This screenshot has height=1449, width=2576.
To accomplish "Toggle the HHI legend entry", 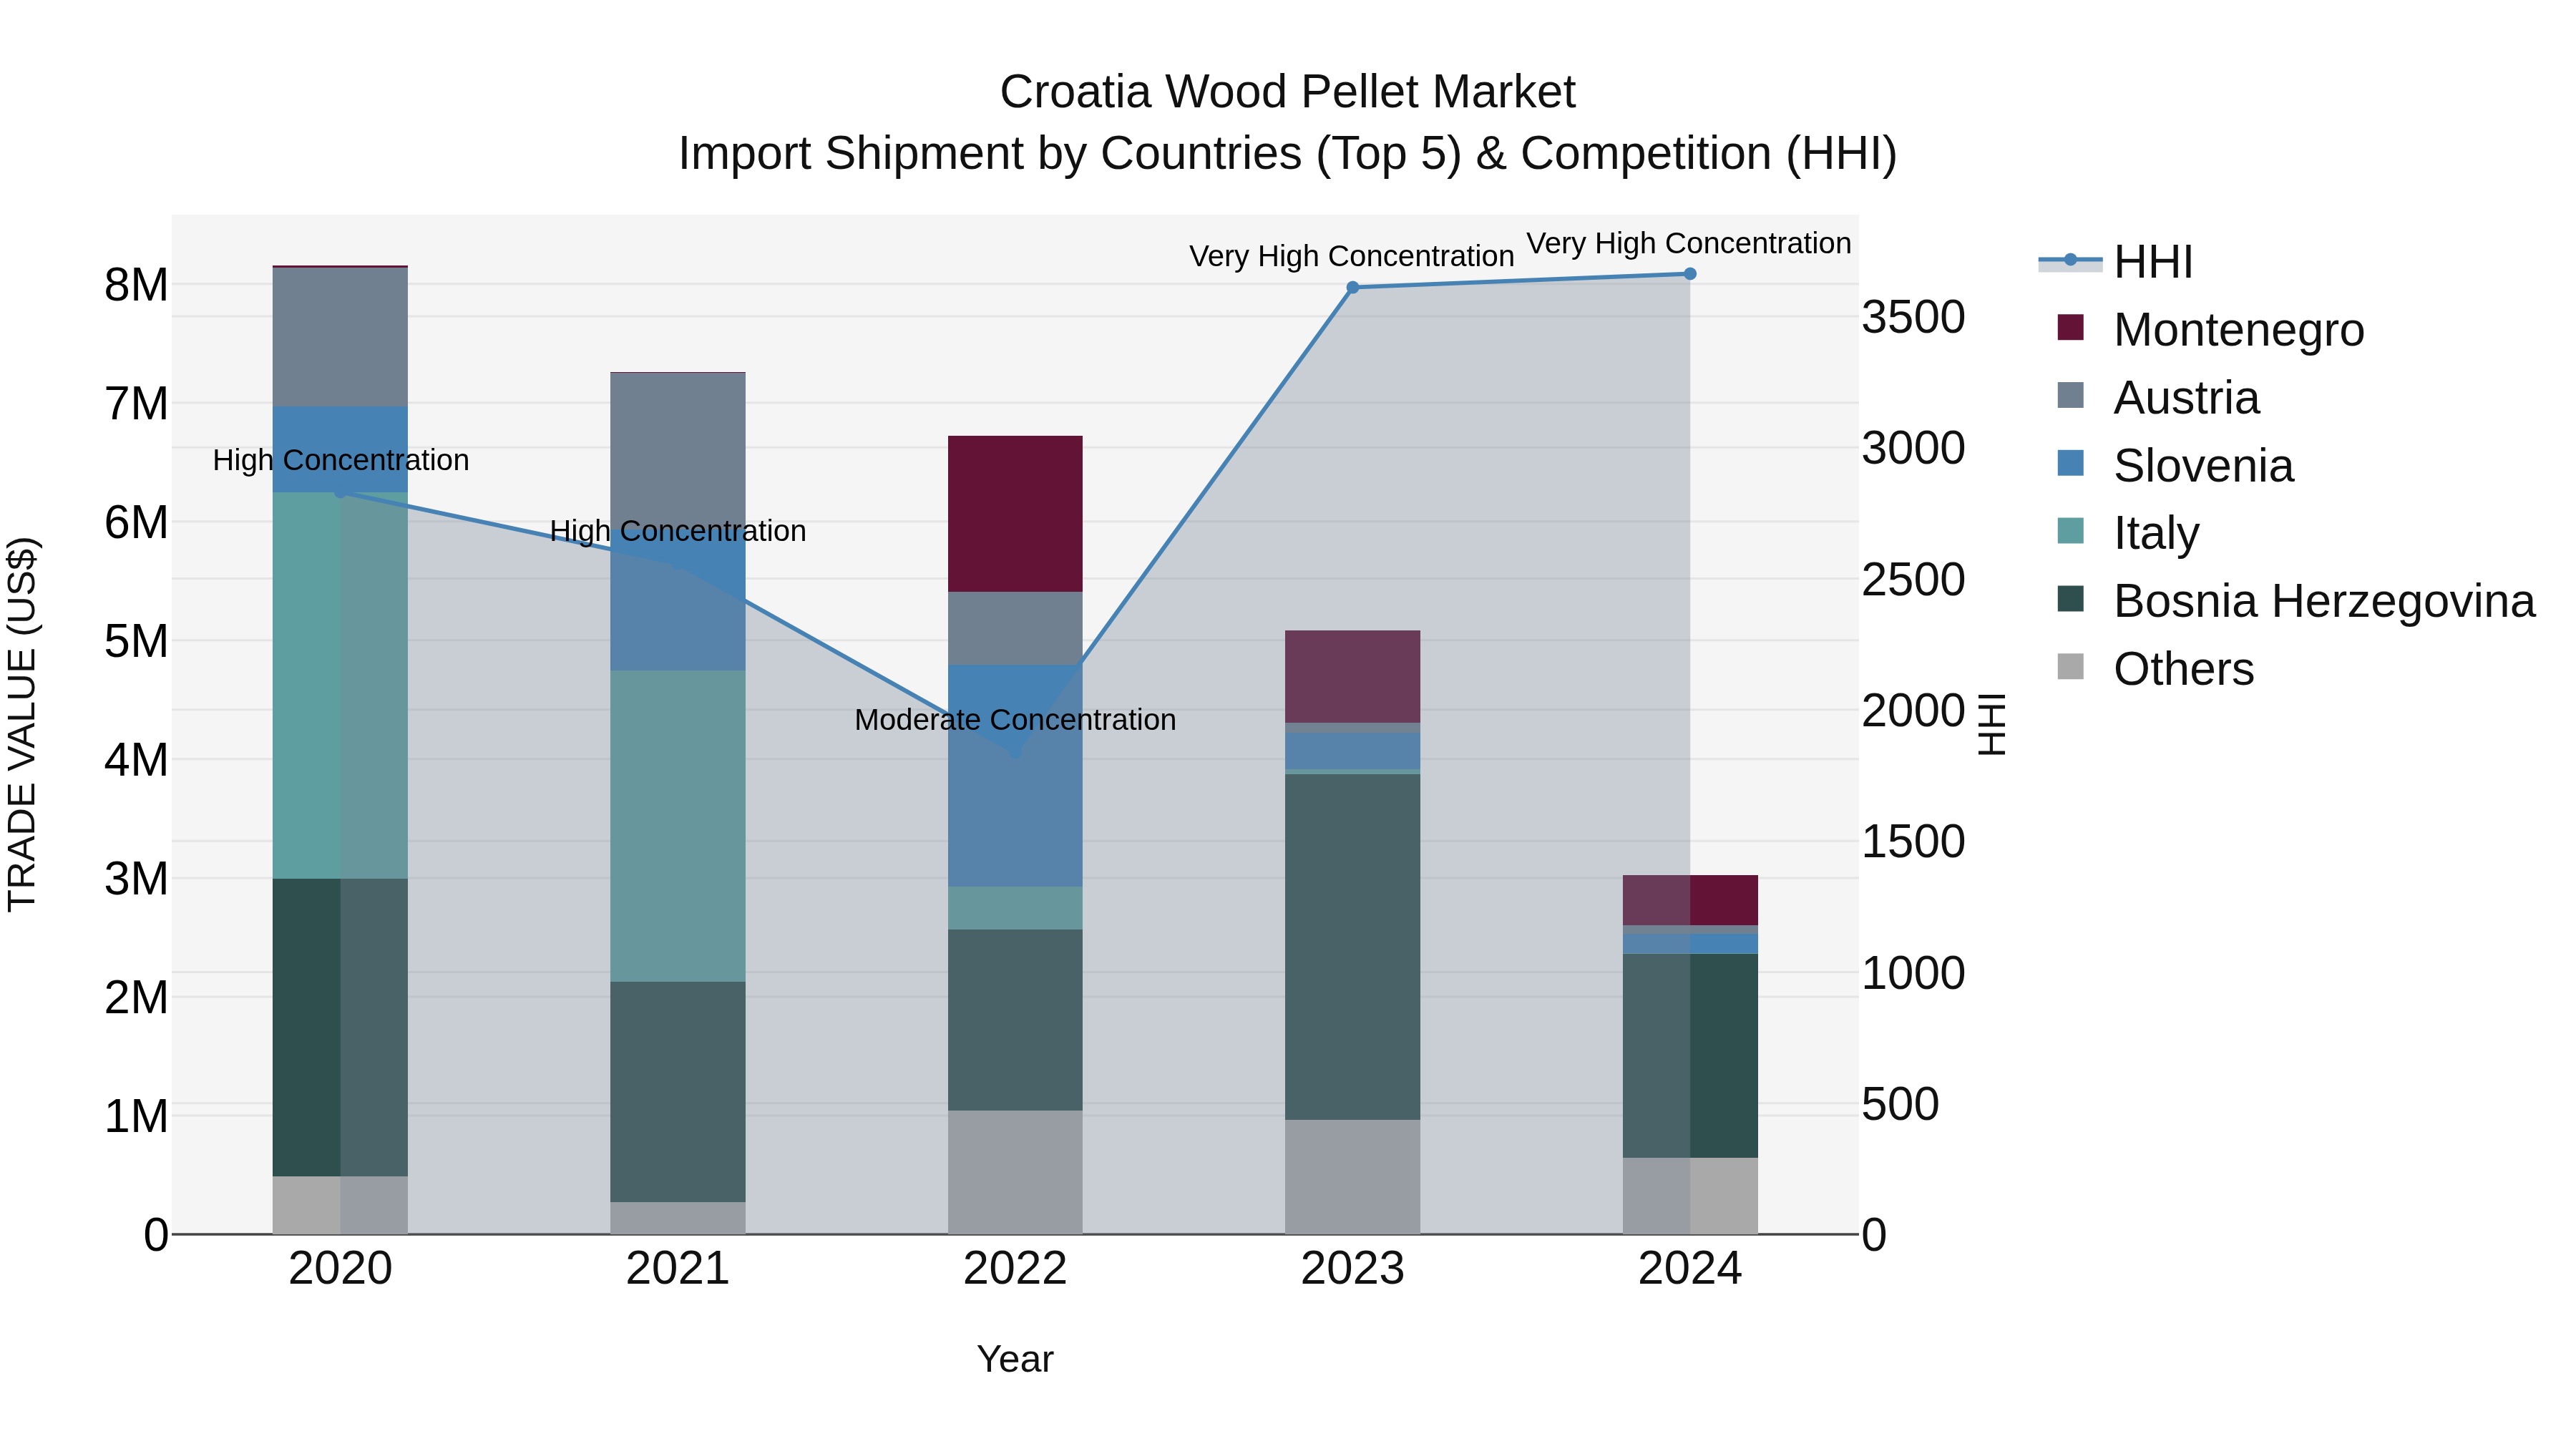I will (2115, 262).
